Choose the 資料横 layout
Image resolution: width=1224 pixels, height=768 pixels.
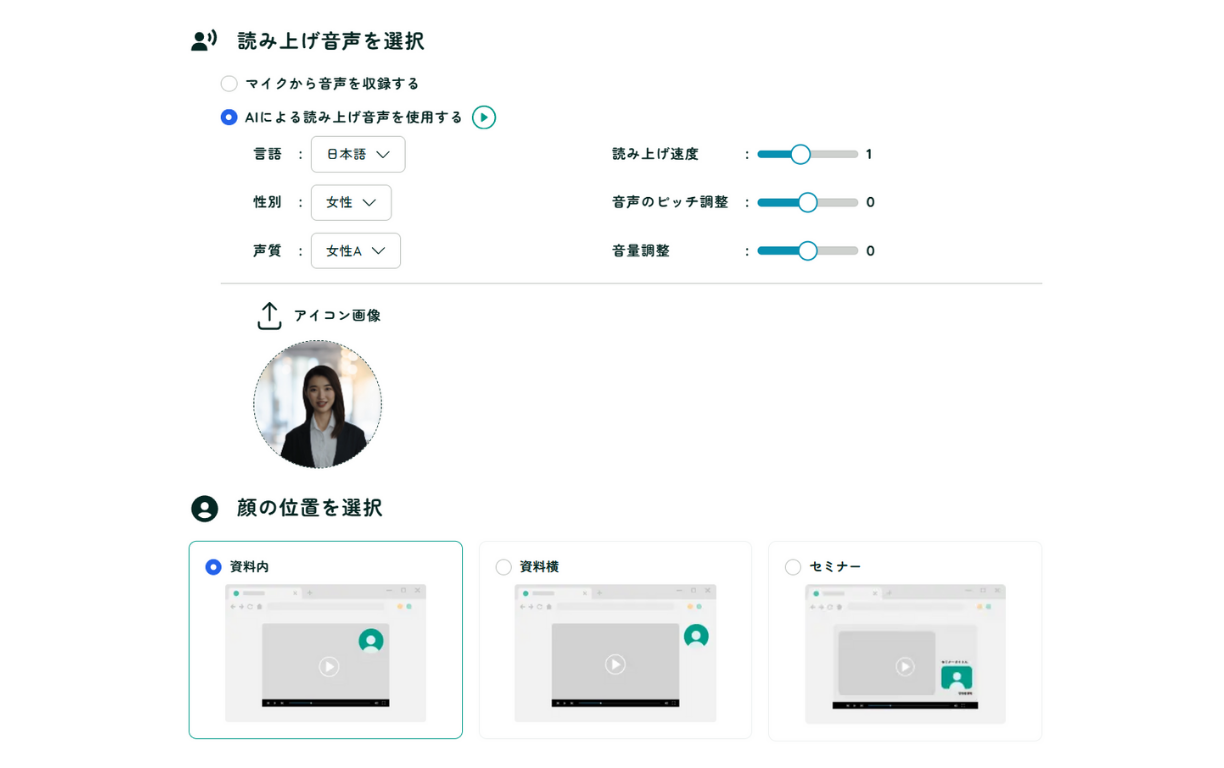[504, 566]
